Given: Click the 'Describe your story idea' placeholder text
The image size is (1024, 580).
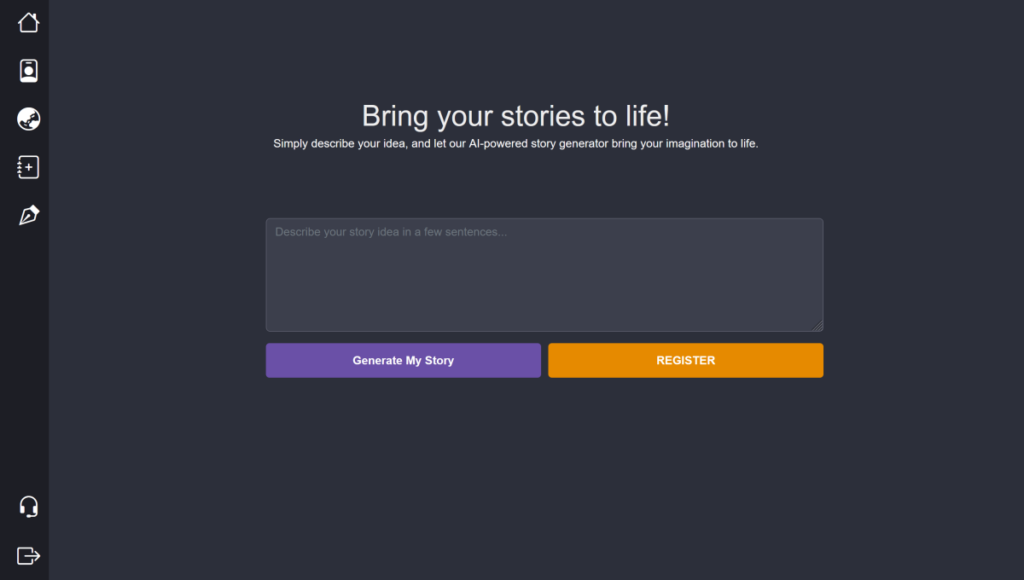Looking at the screenshot, I should click(390, 232).
